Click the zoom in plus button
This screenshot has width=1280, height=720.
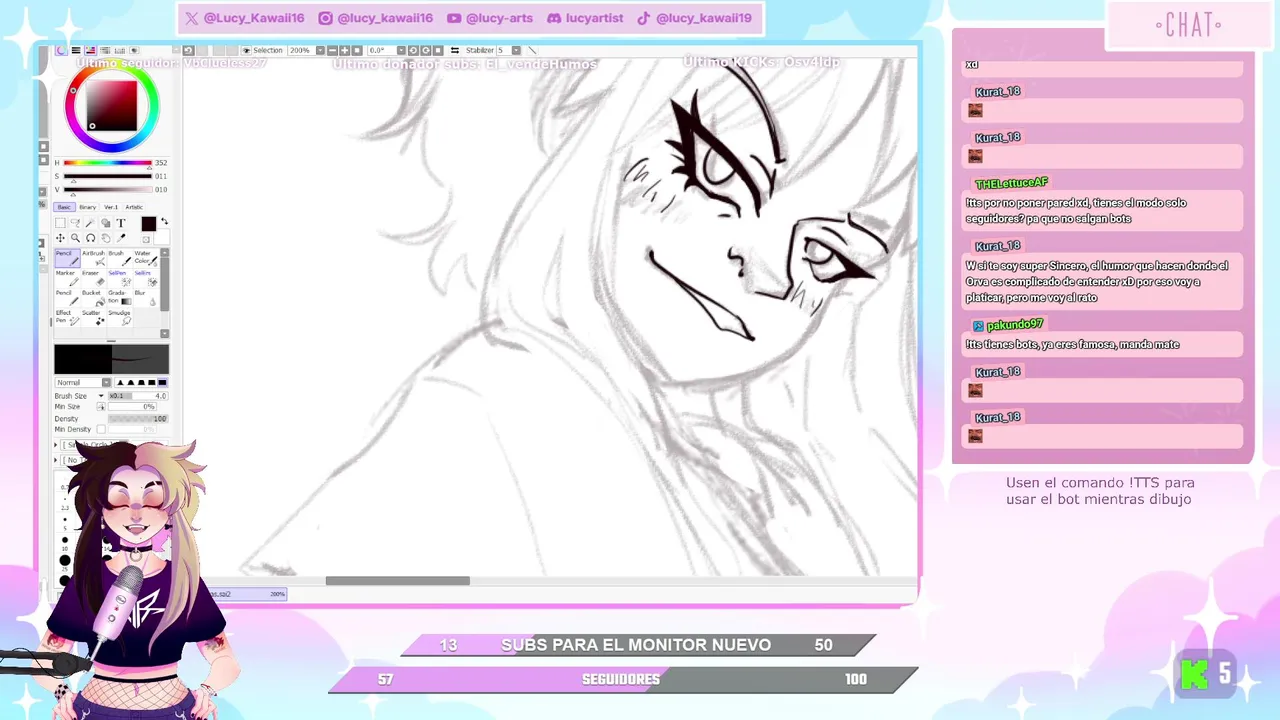pyautogui.click(x=344, y=50)
